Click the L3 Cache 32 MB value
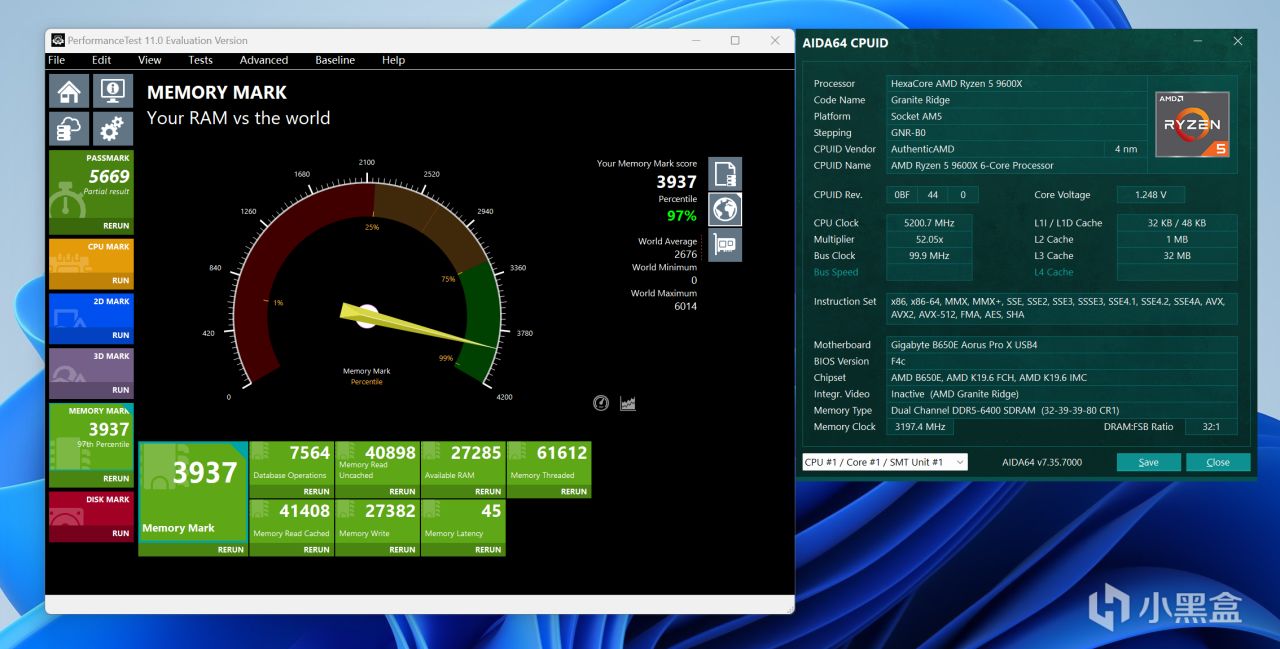Screen dimensions: 1280x649 (1177, 256)
